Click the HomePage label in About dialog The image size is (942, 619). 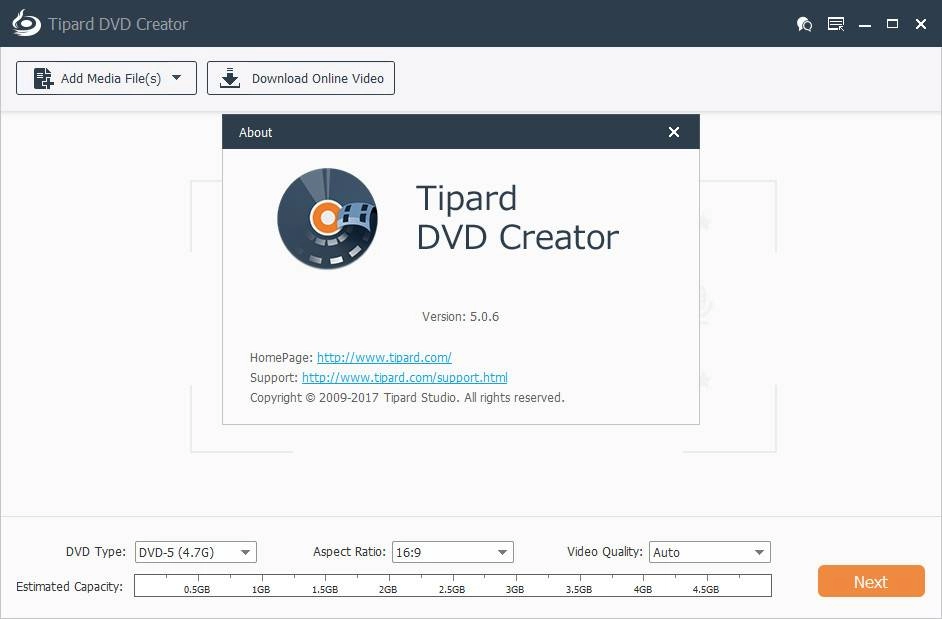(x=281, y=358)
